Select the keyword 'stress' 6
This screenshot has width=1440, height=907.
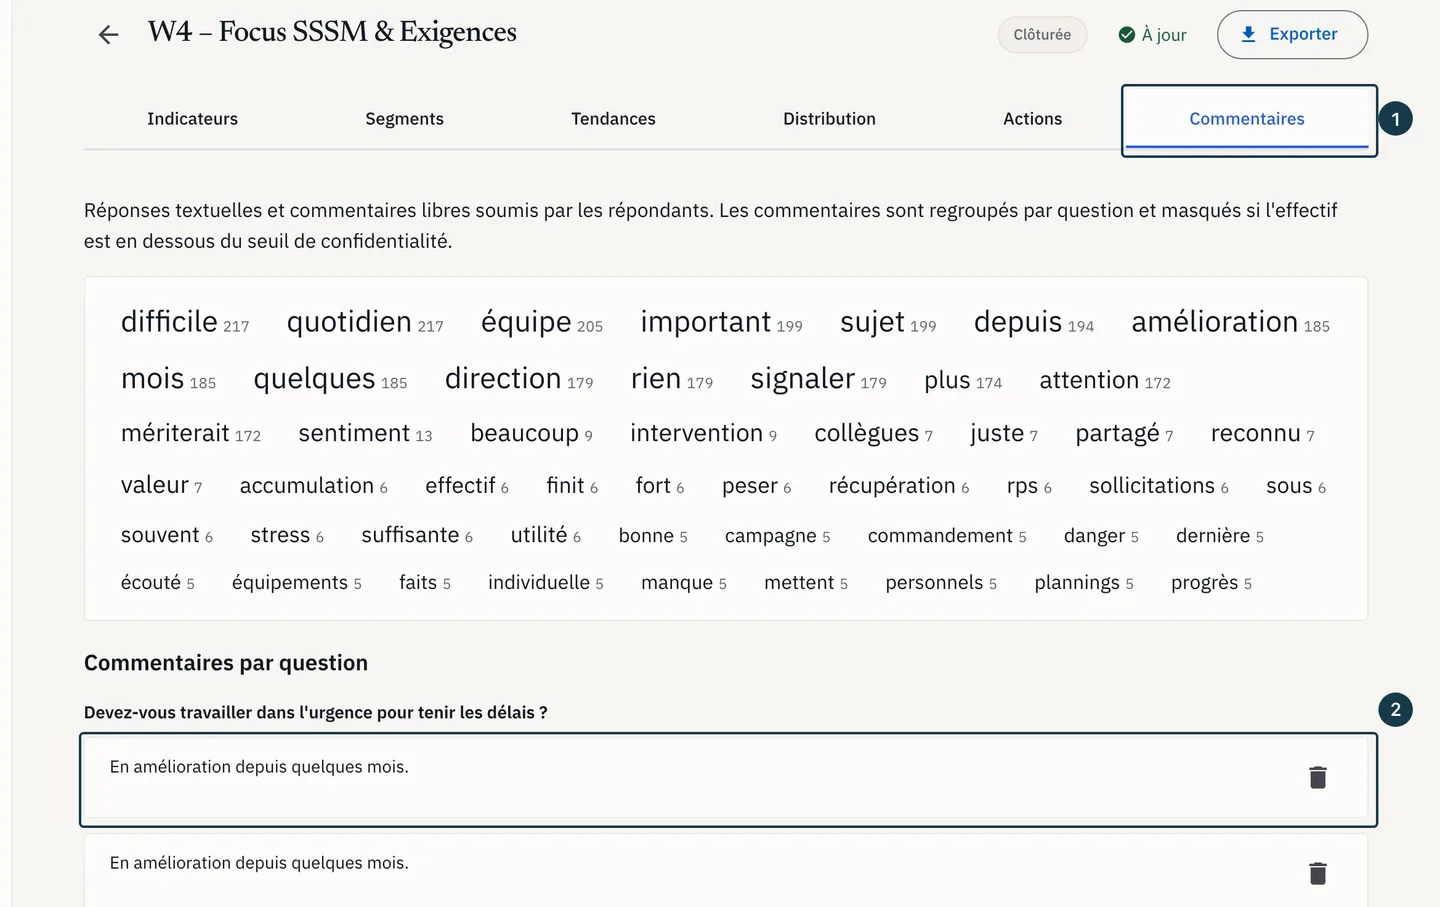point(287,535)
